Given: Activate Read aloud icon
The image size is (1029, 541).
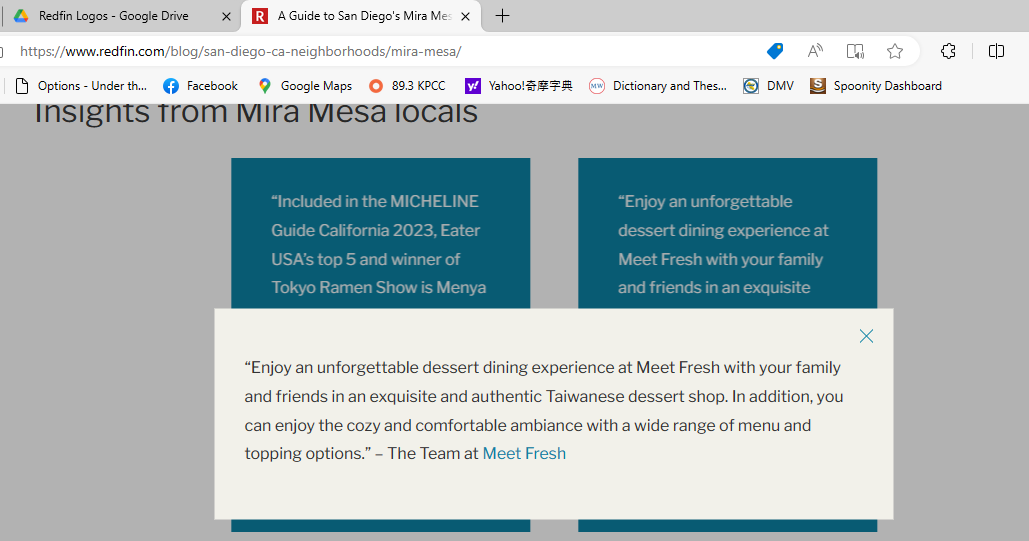Looking at the screenshot, I should 815,51.
